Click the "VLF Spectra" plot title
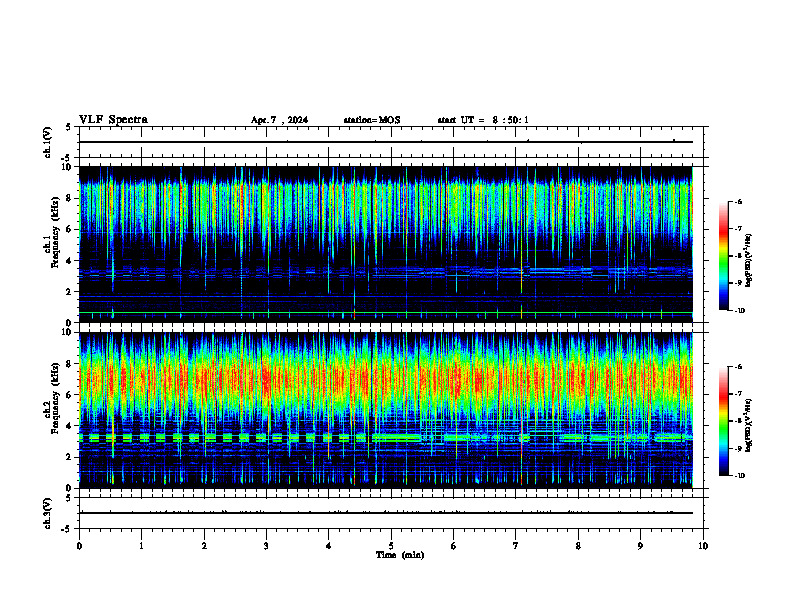The height and width of the screenshot is (612, 792). pyautogui.click(x=113, y=120)
